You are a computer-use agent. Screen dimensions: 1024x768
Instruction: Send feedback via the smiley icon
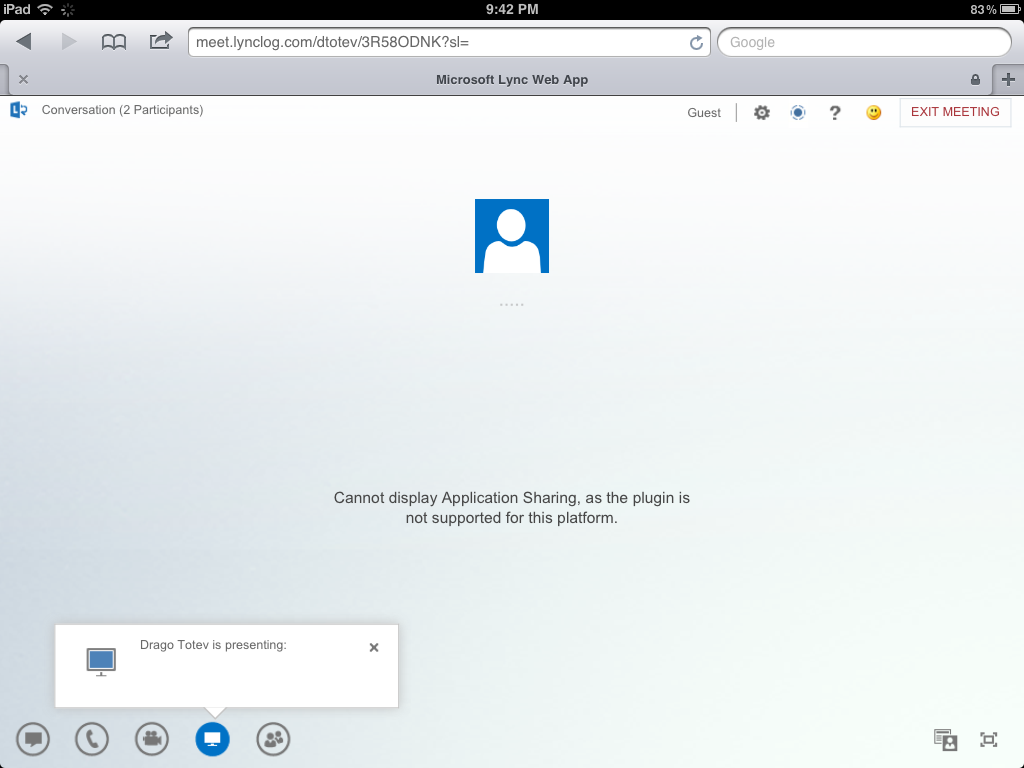(873, 112)
